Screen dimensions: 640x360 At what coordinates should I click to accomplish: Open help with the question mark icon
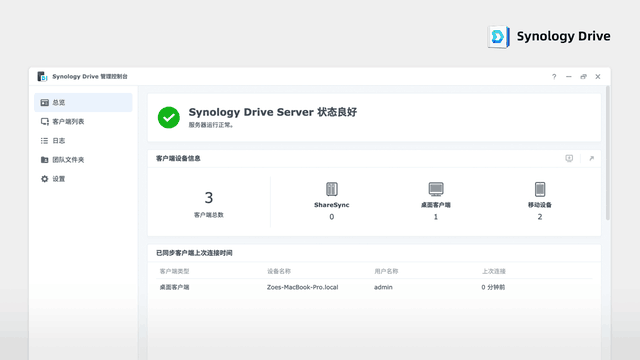pyautogui.click(x=554, y=77)
